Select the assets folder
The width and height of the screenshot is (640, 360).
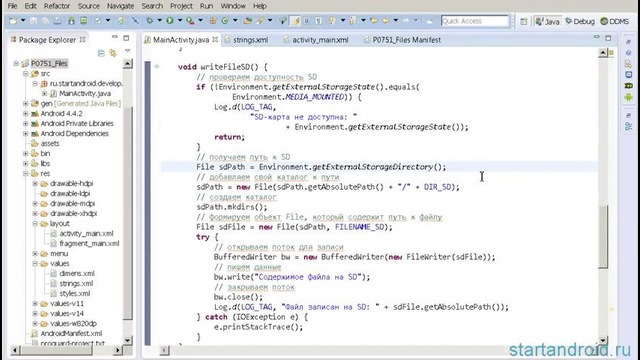tap(50, 144)
